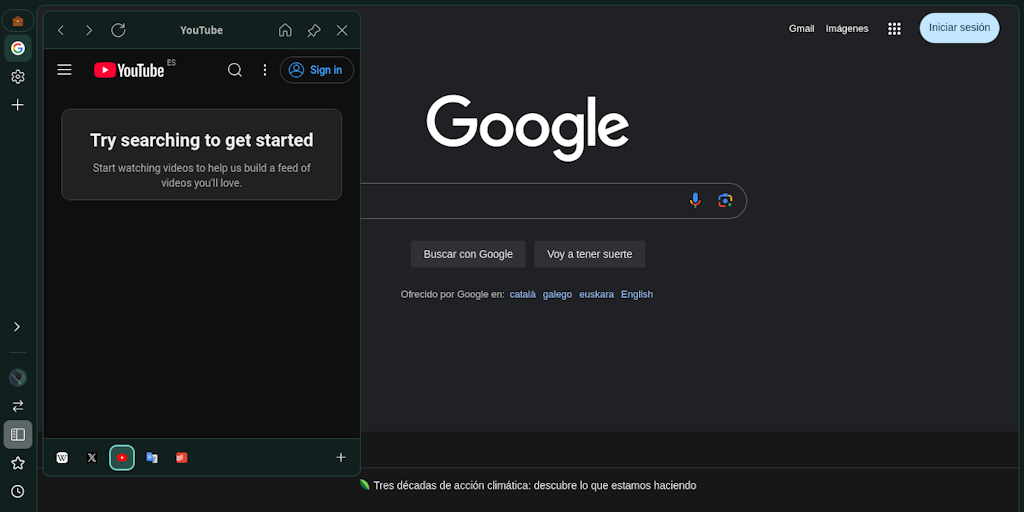Search by voice using the microphone icon
This screenshot has width=1024, height=512.
click(695, 200)
